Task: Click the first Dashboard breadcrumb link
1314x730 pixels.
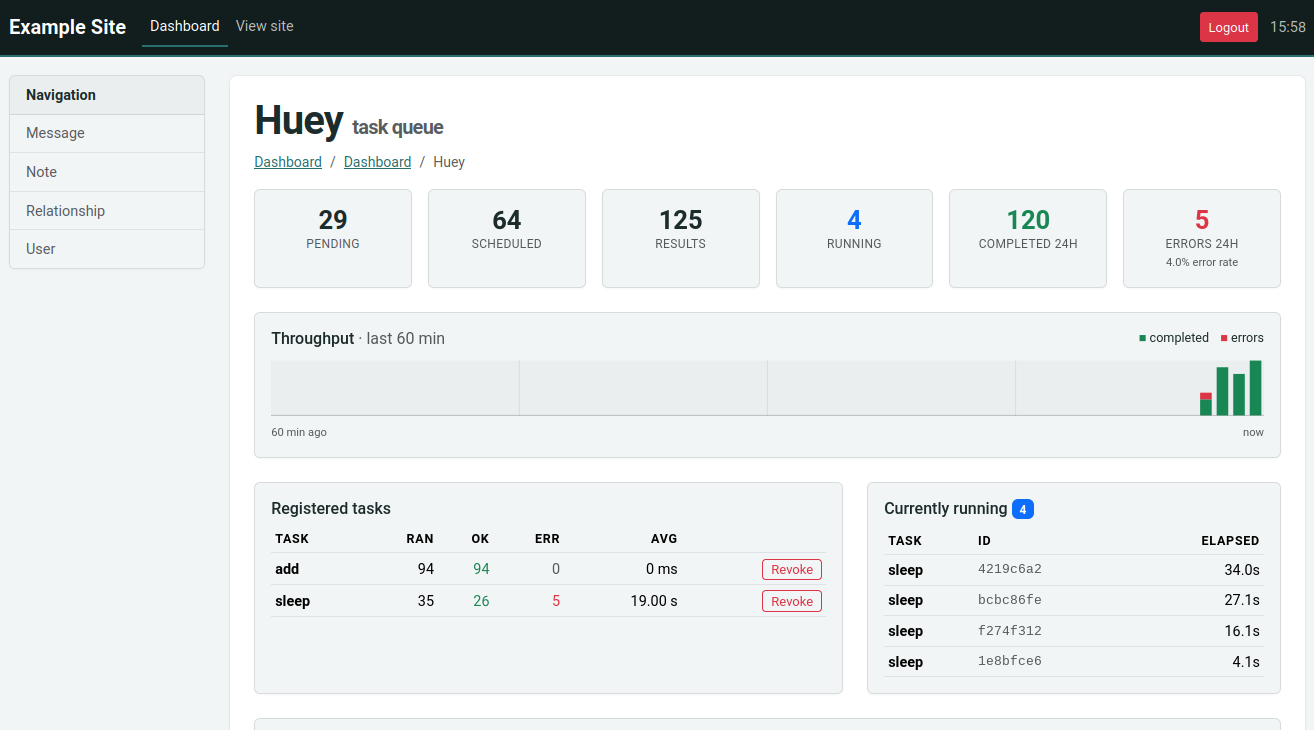Action: [288, 162]
